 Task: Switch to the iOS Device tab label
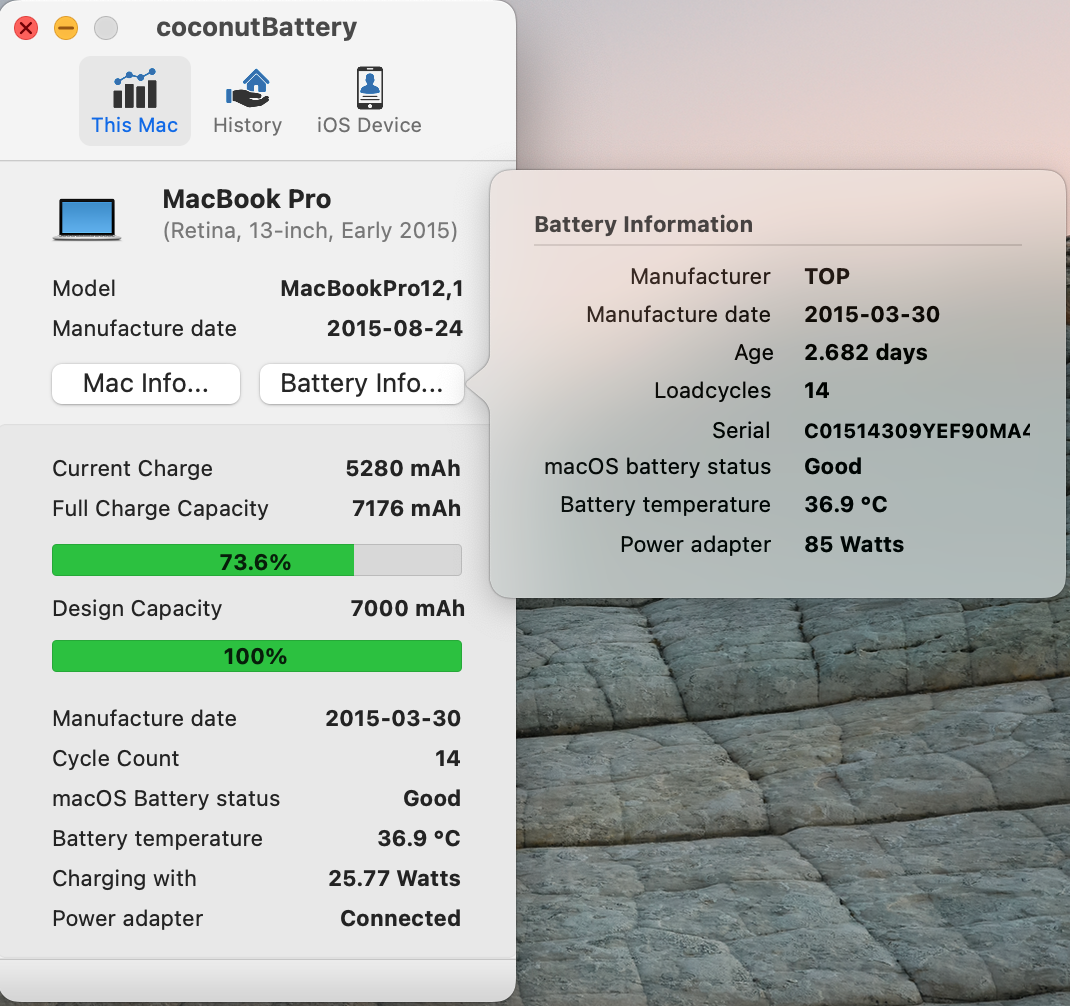pos(369,126)
